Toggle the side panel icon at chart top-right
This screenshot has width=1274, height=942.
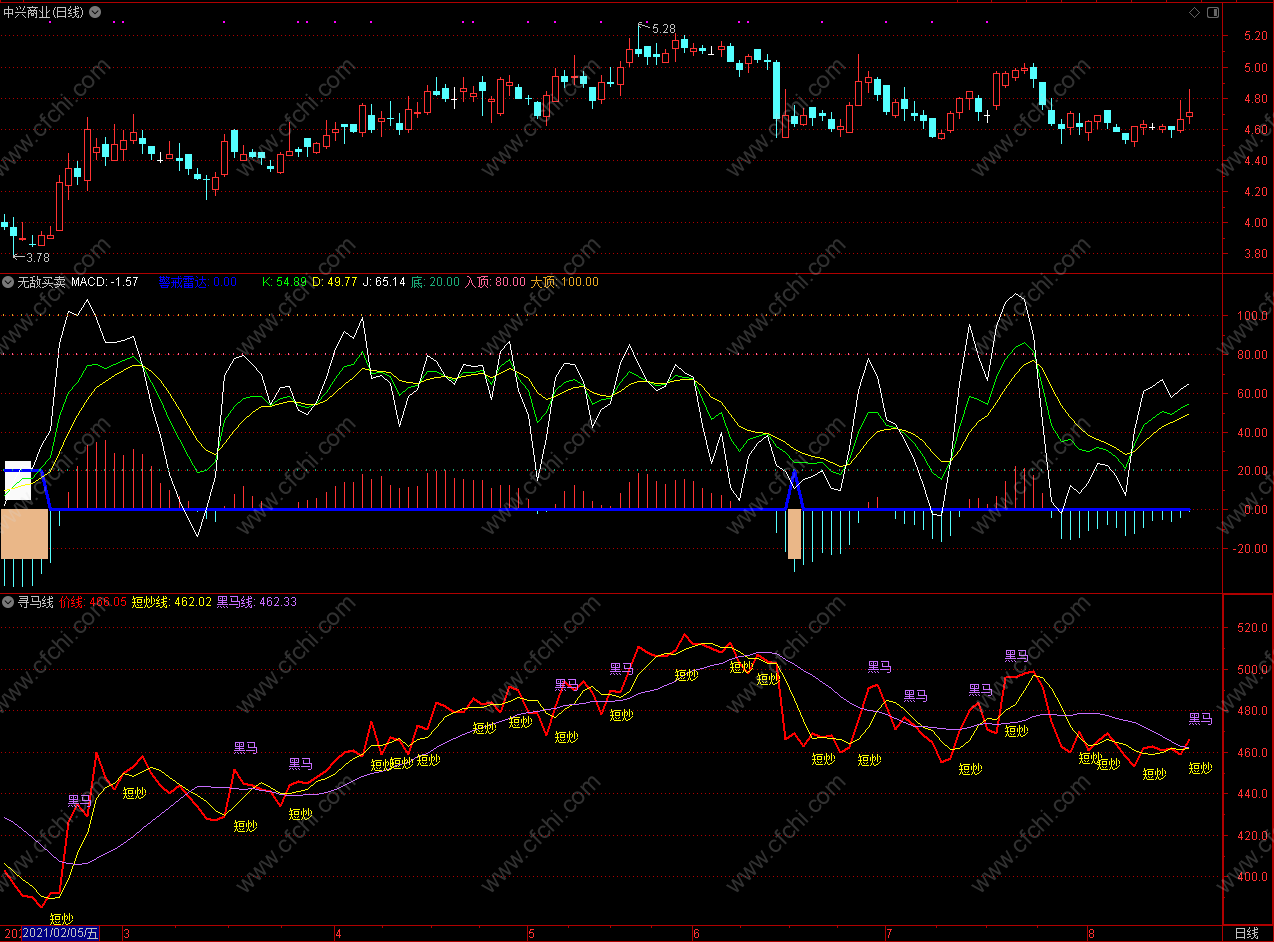pyautogui.click(x=1212, y=12)
